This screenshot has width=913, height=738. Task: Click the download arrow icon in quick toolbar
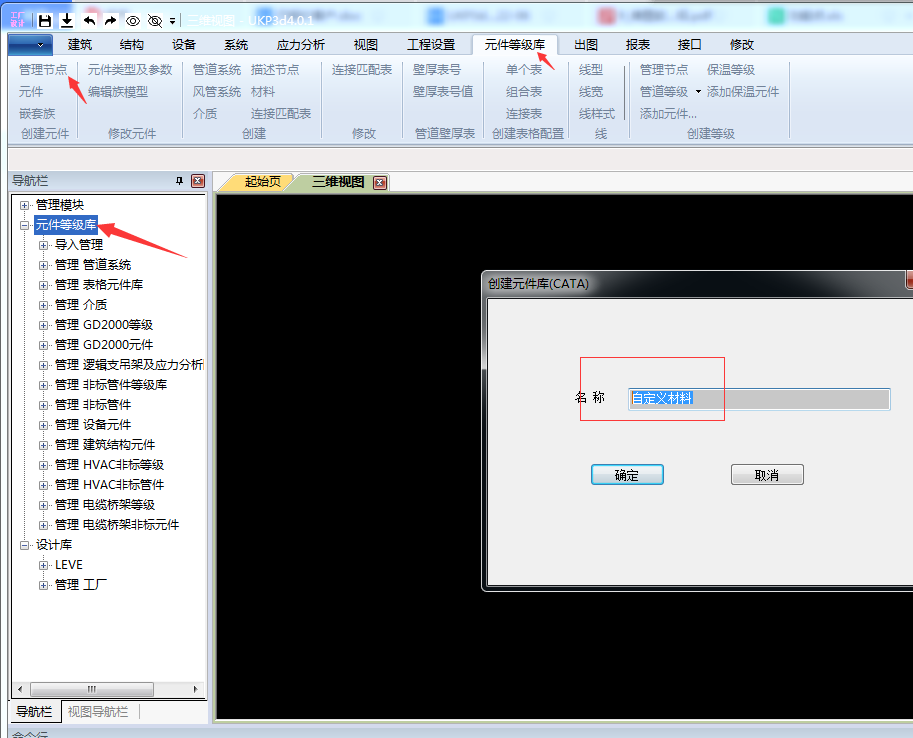67,20
